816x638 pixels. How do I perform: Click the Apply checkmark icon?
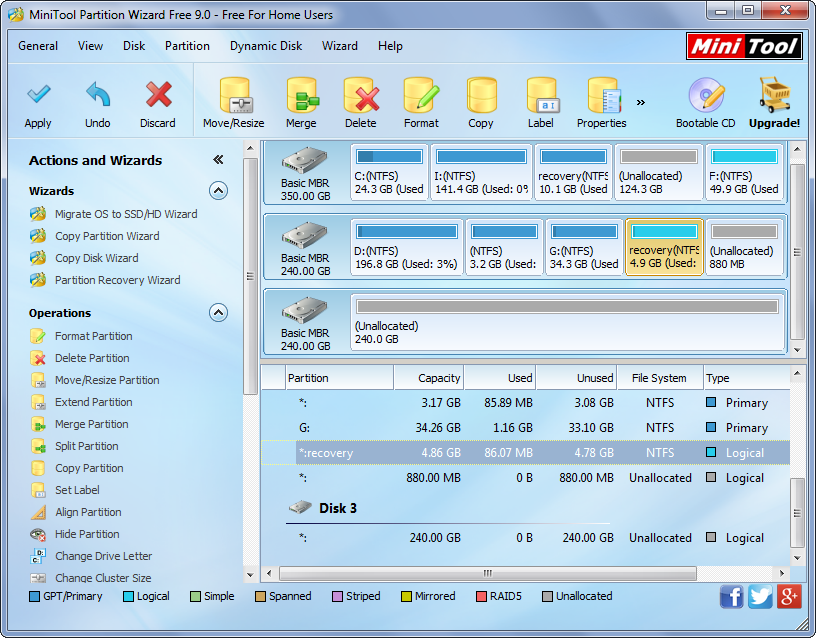[39, 95]
